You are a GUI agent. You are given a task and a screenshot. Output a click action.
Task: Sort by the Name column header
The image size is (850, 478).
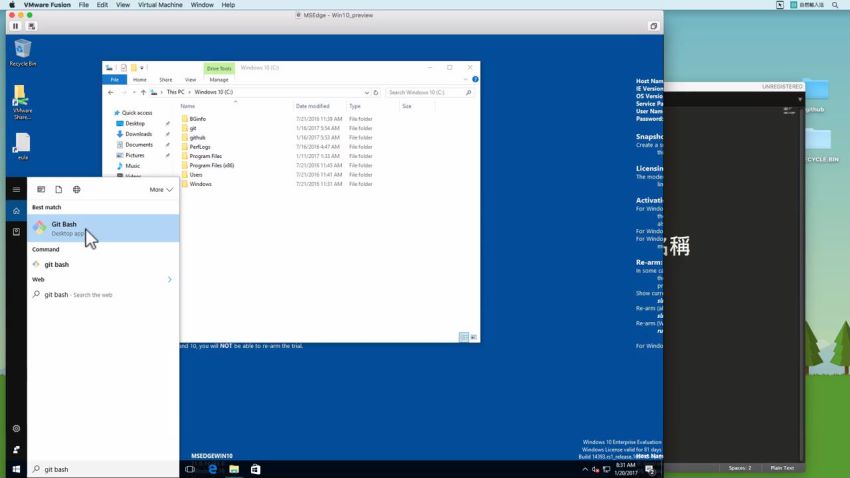pyautogui.click(x=188, y=106)
